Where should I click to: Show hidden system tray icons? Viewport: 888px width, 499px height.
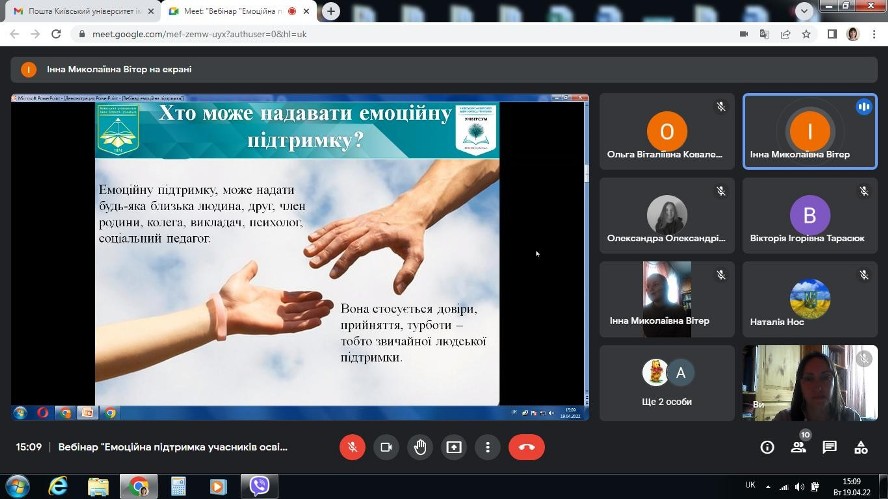click(x=768, y=487)
